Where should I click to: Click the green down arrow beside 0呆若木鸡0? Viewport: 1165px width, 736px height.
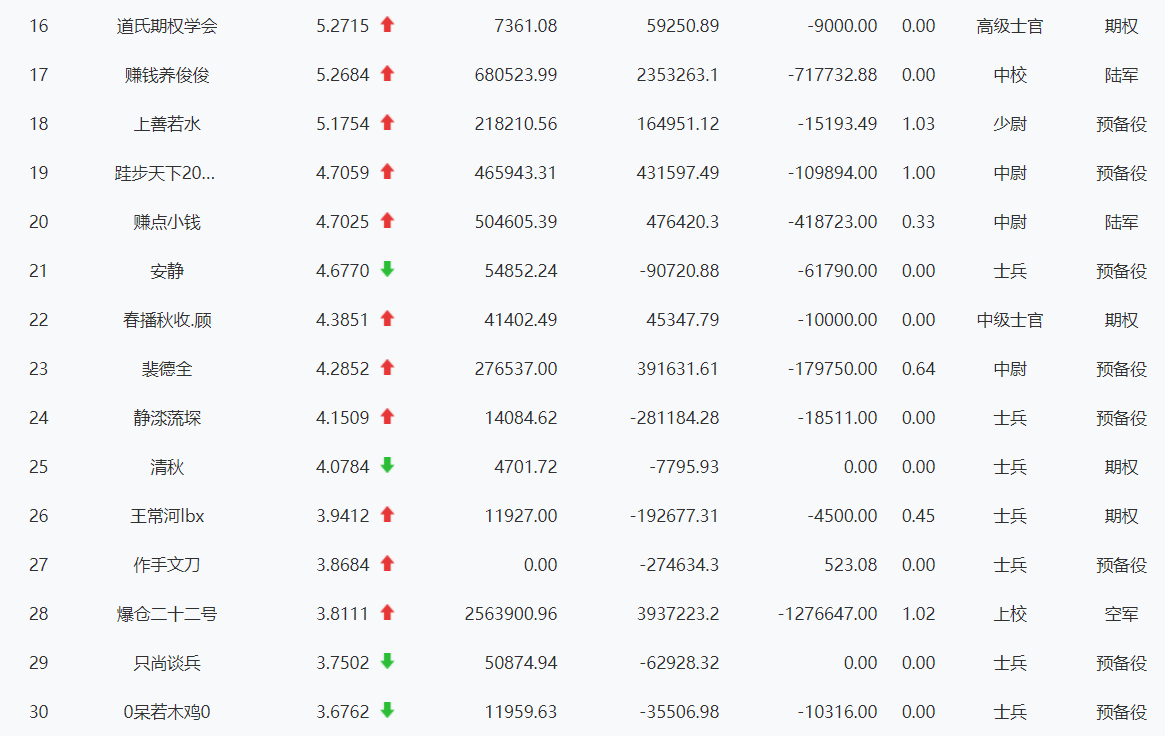387,711
